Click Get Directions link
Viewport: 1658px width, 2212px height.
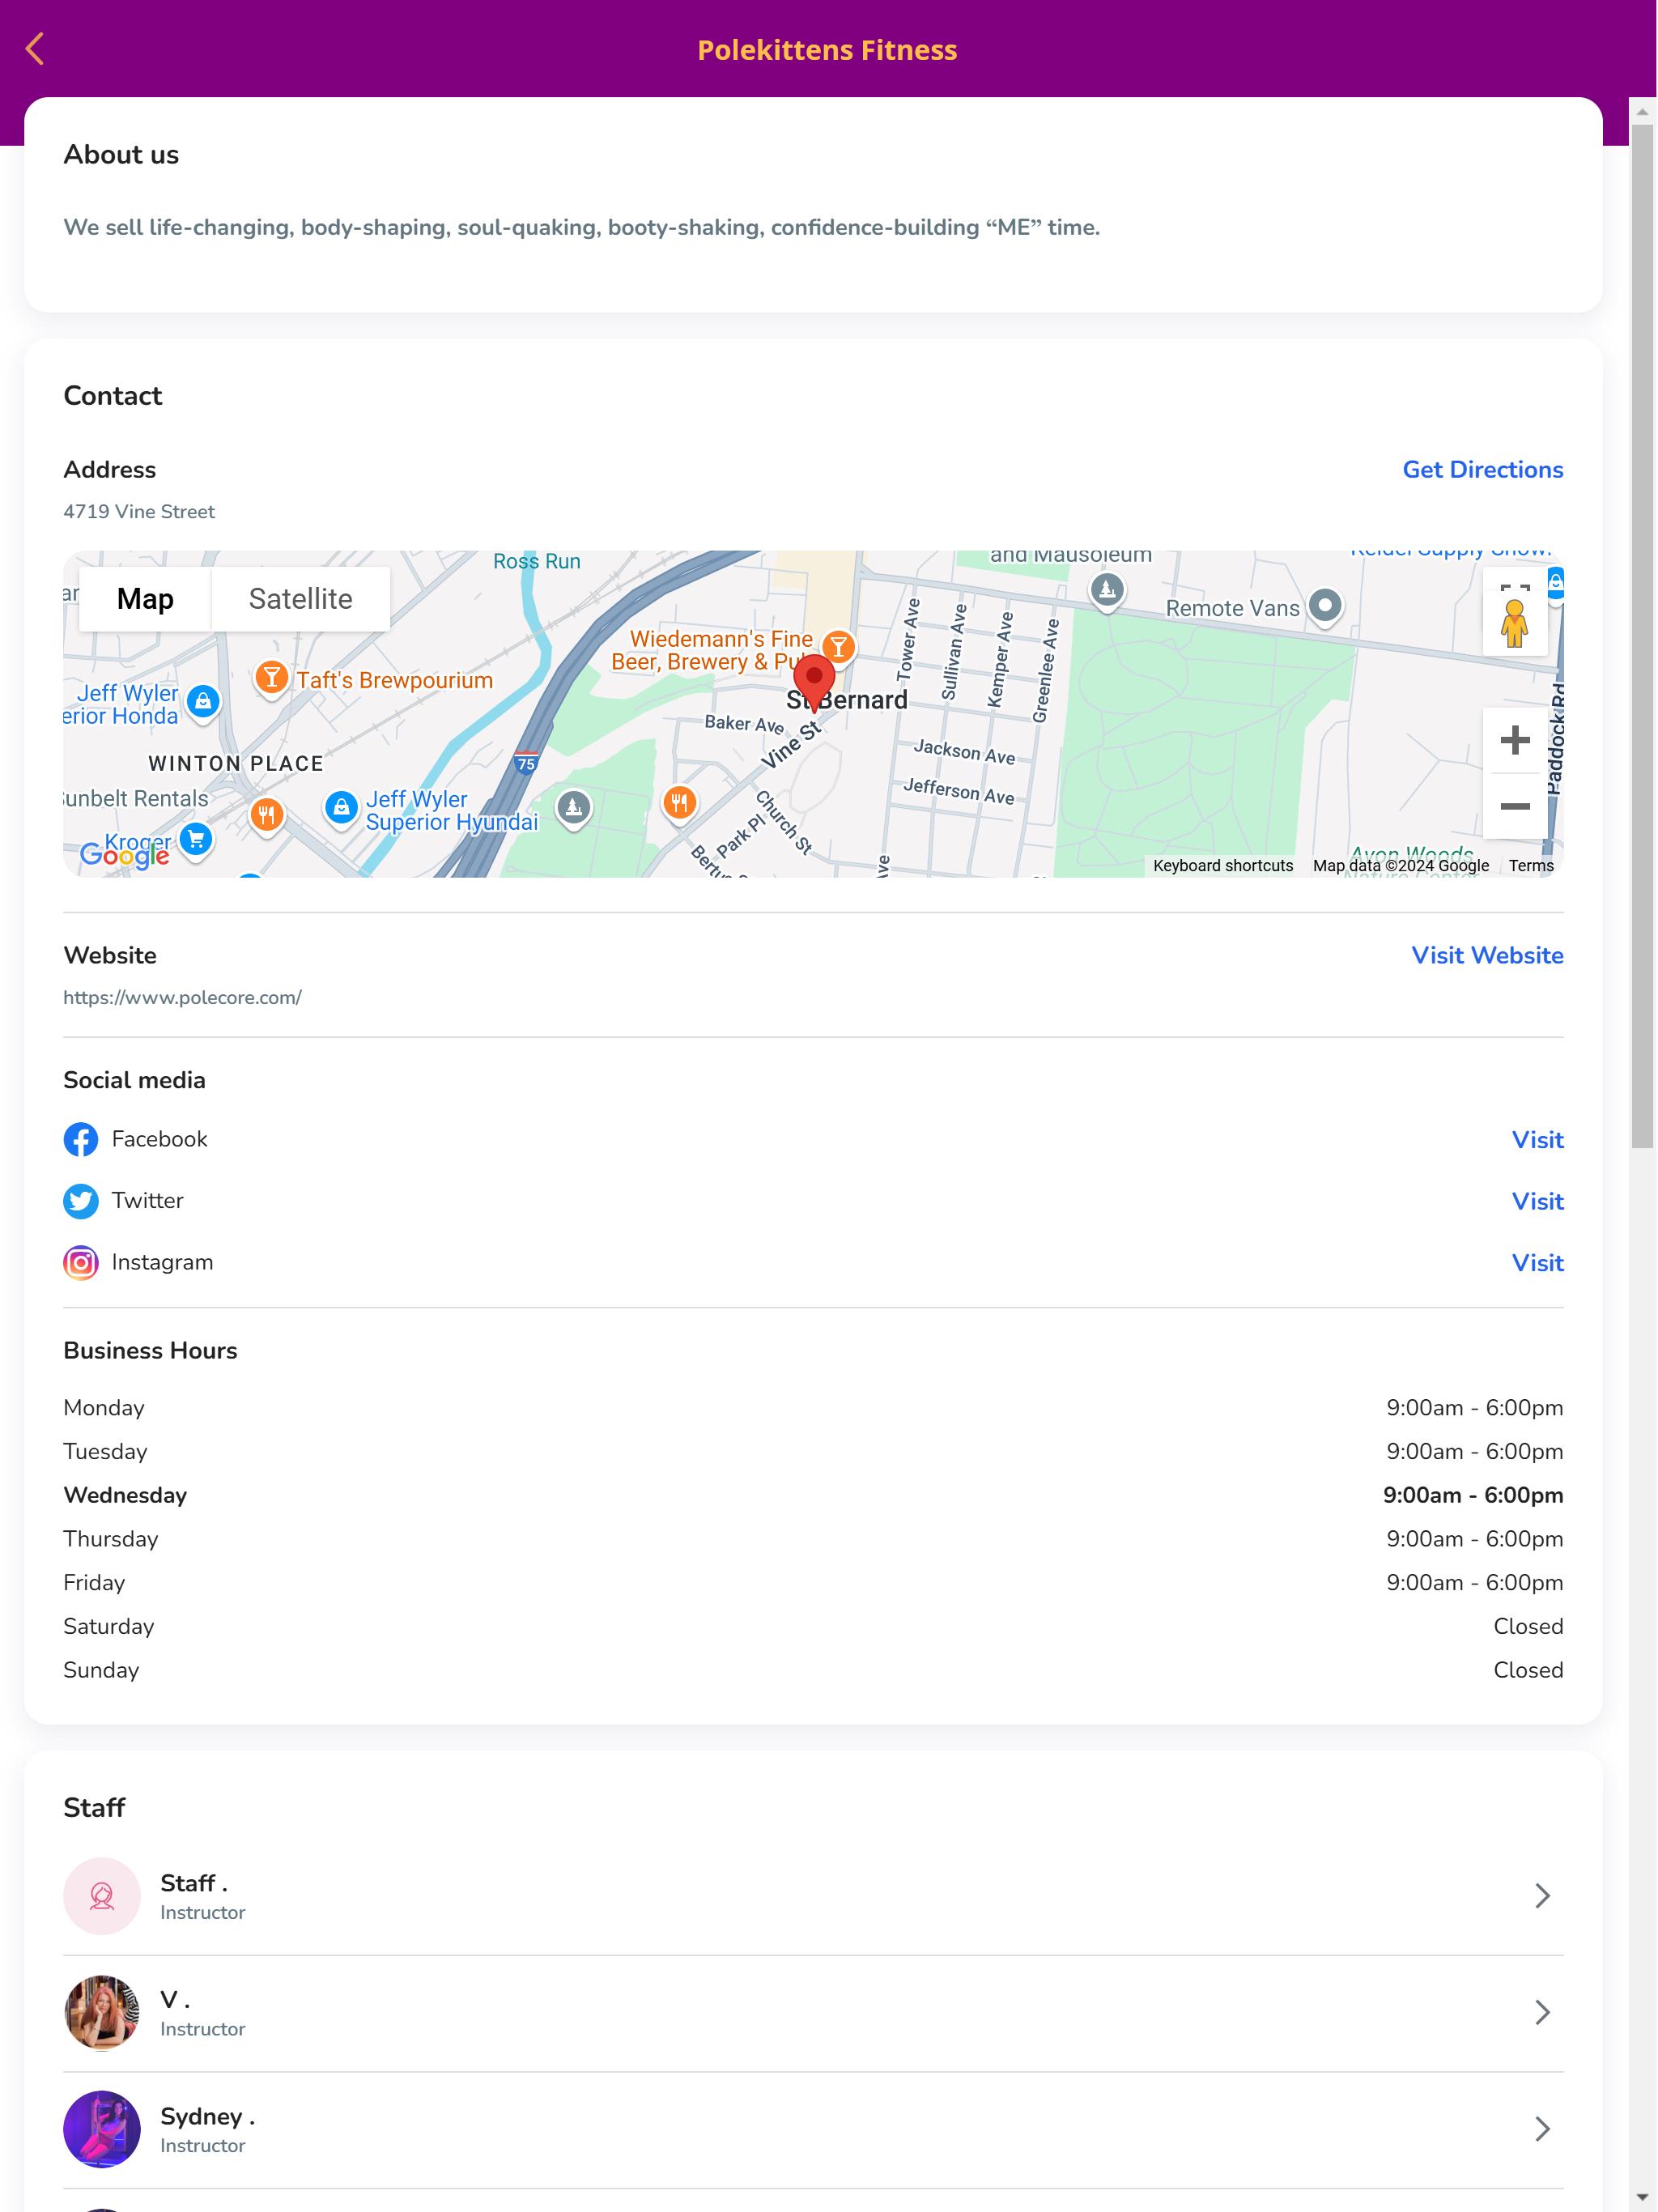point(1482,470)
